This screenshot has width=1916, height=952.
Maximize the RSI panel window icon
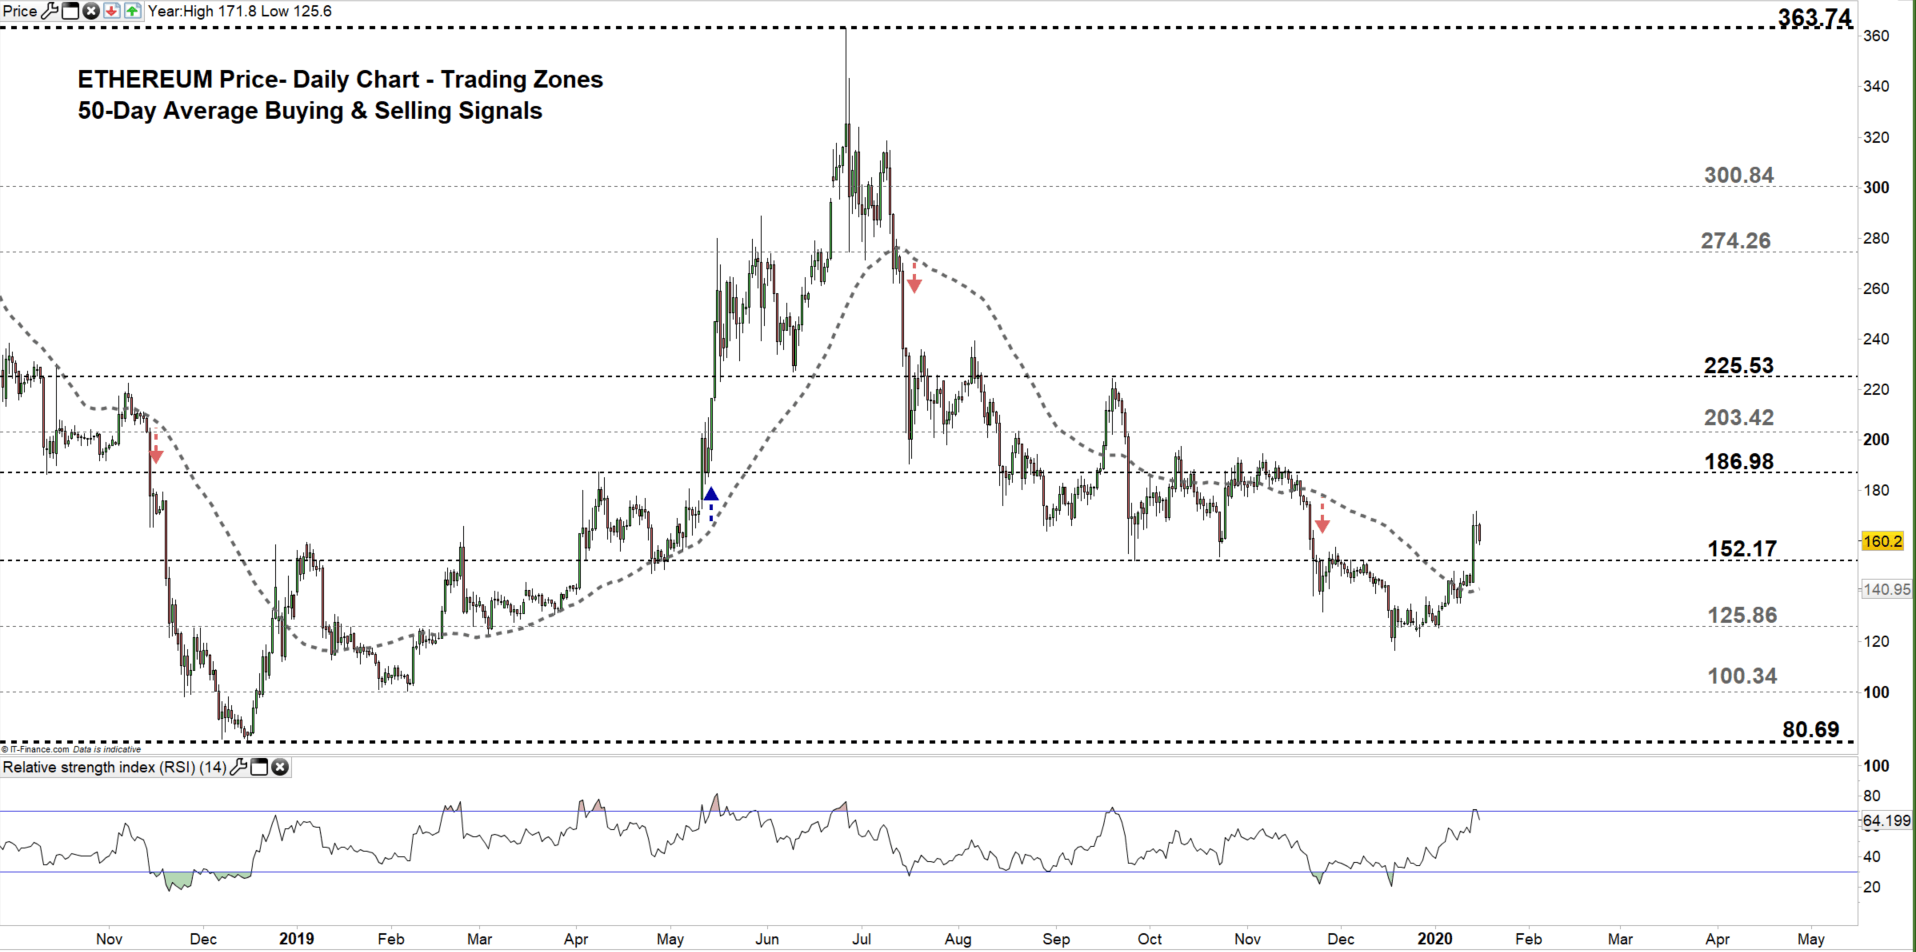(259, 767)
